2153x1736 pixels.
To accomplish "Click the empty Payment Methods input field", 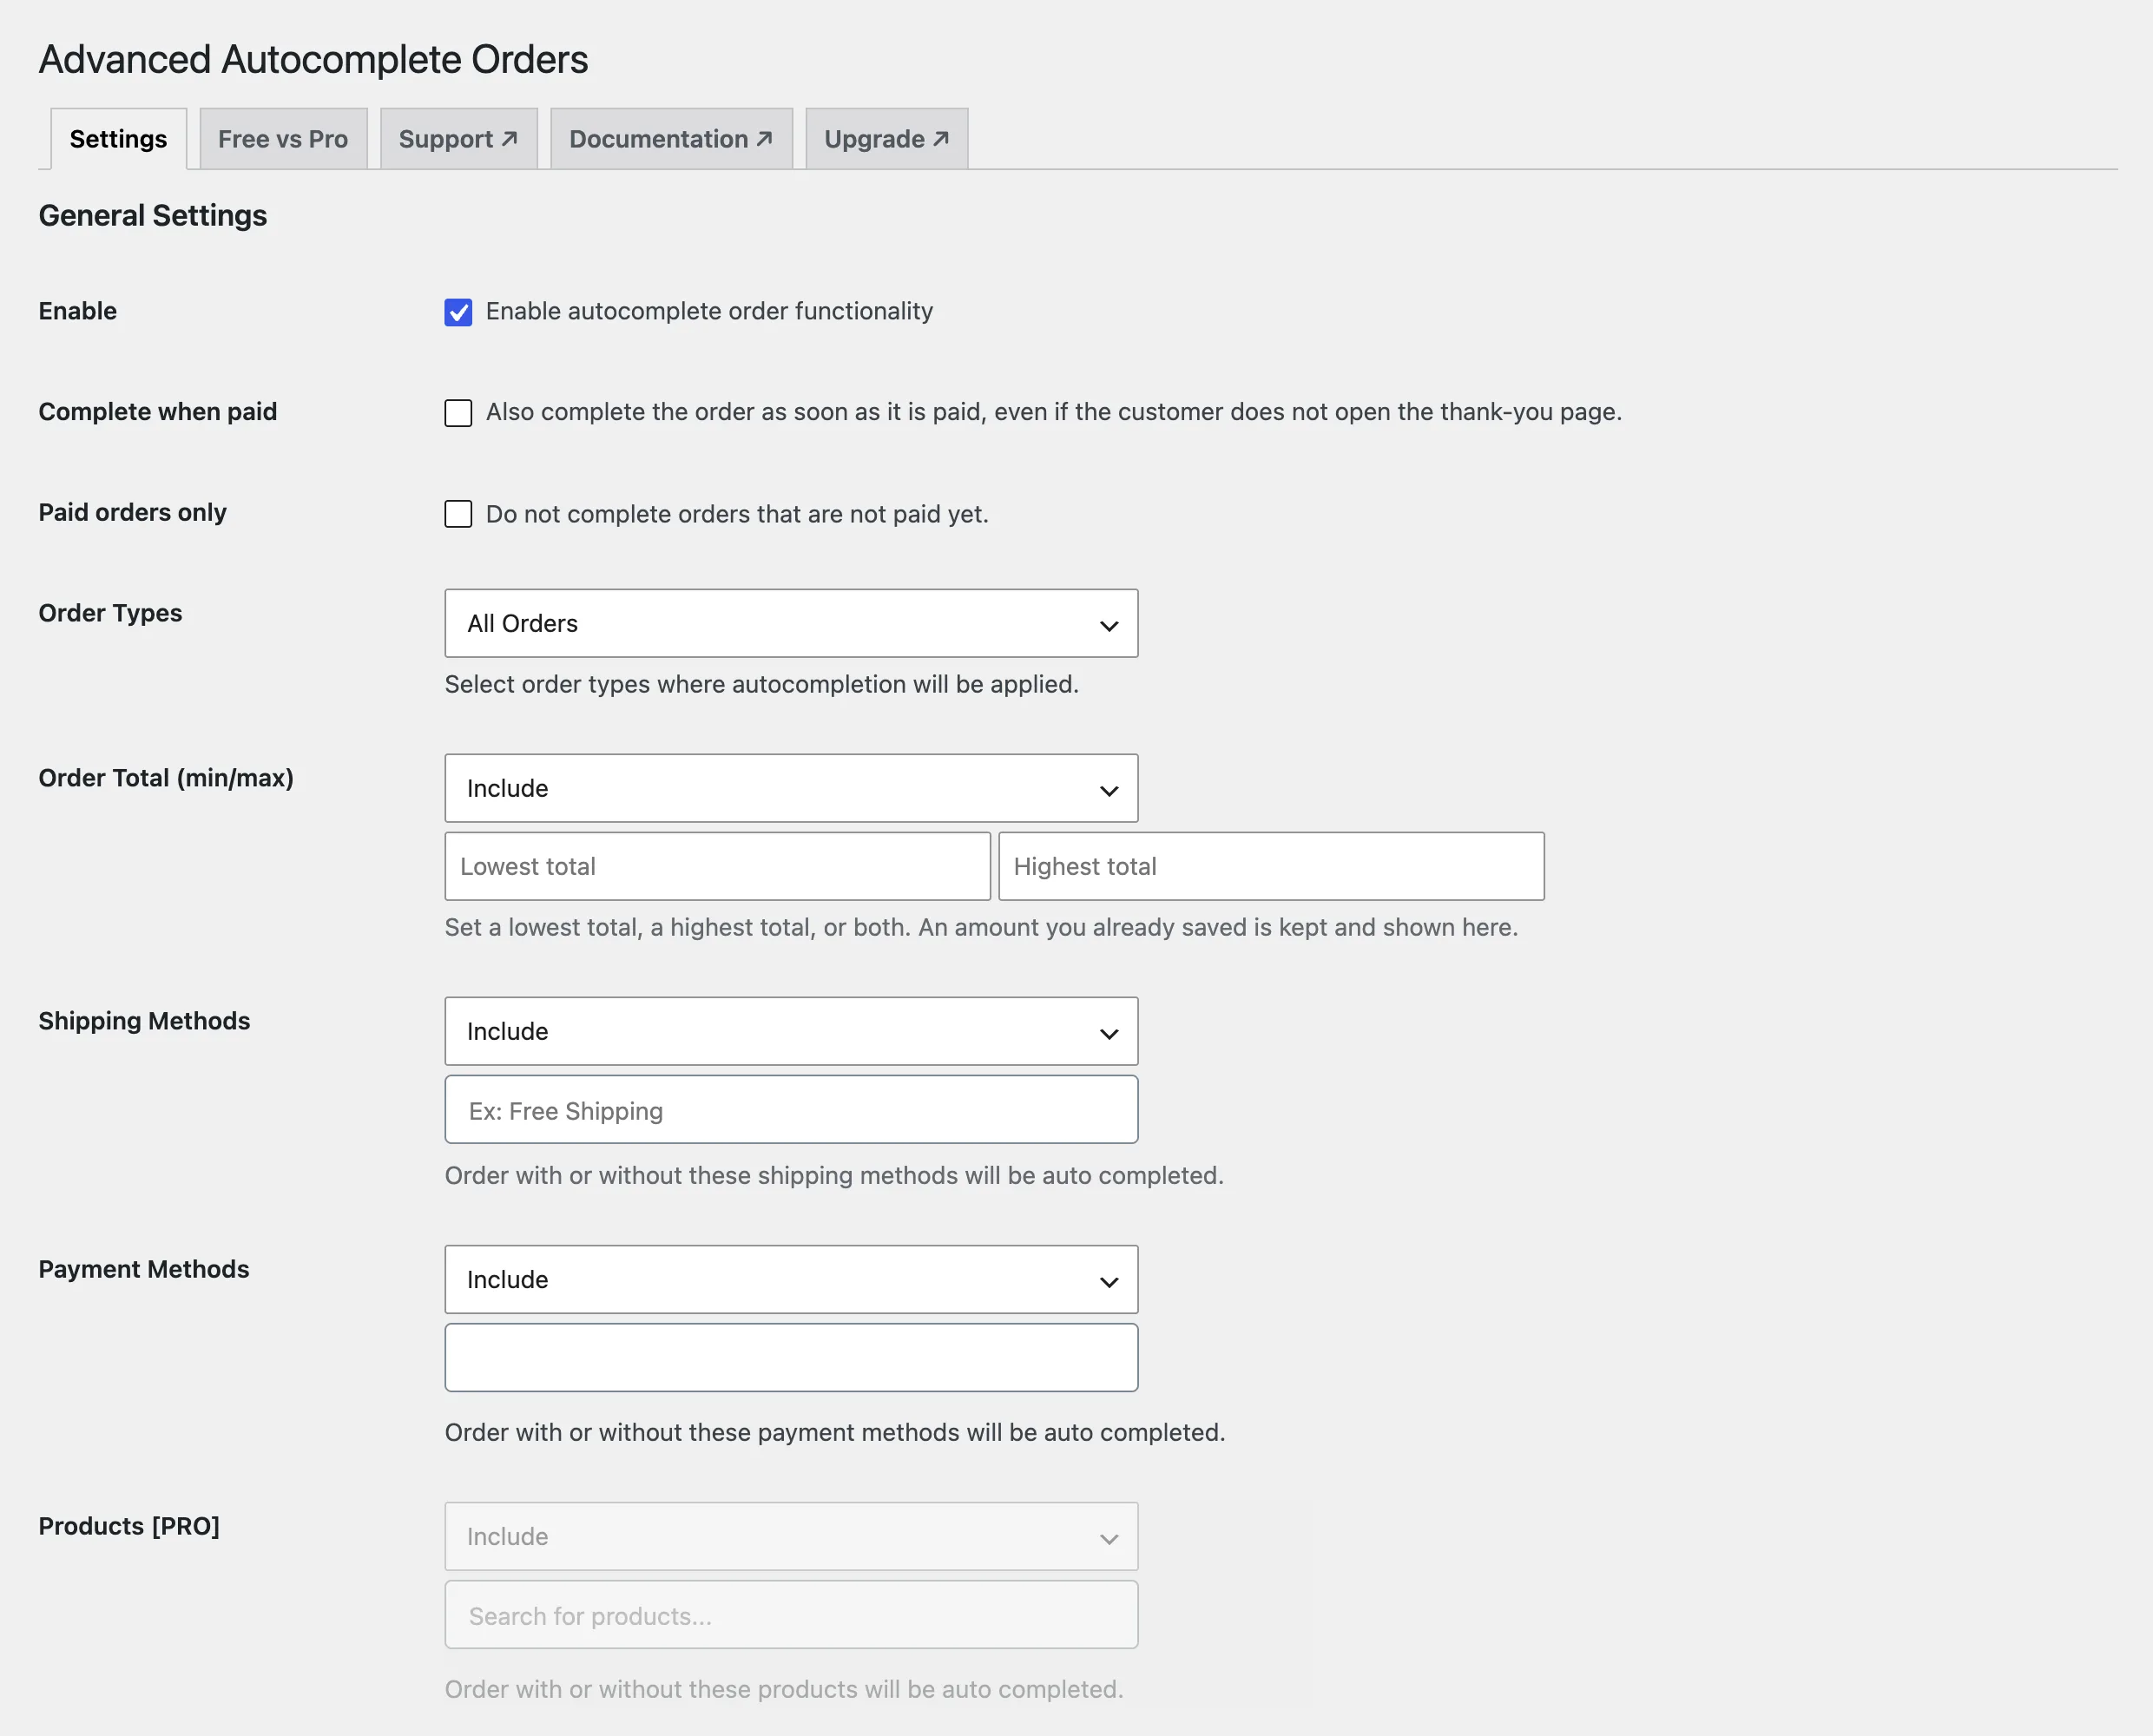I will tap(791, 1358).
